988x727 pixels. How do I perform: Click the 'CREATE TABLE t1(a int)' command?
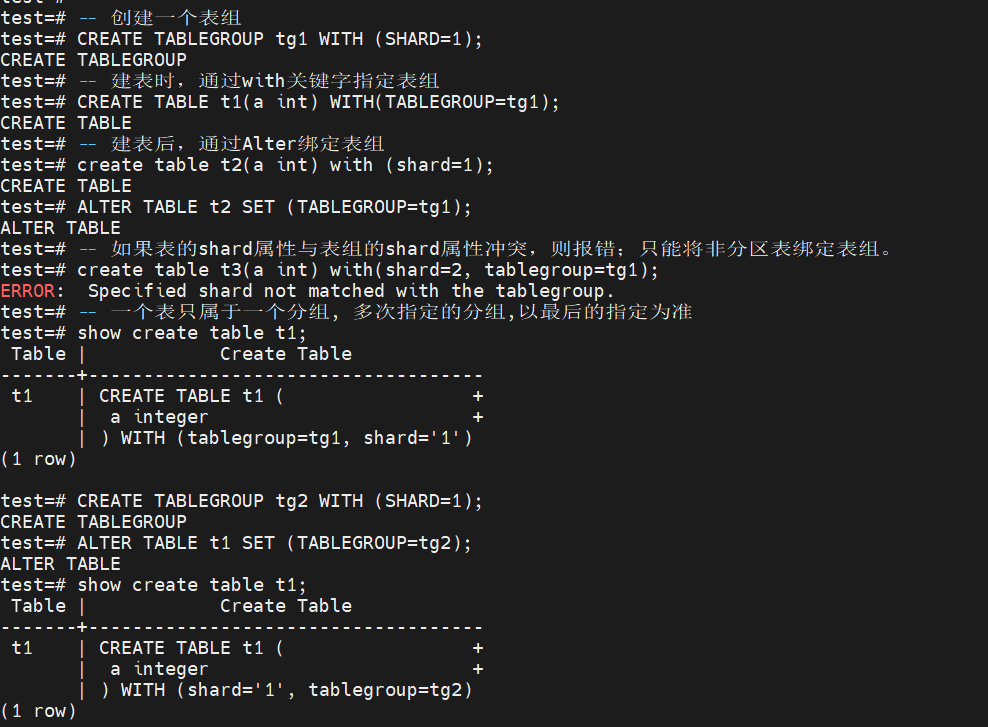tap(318, 102)
